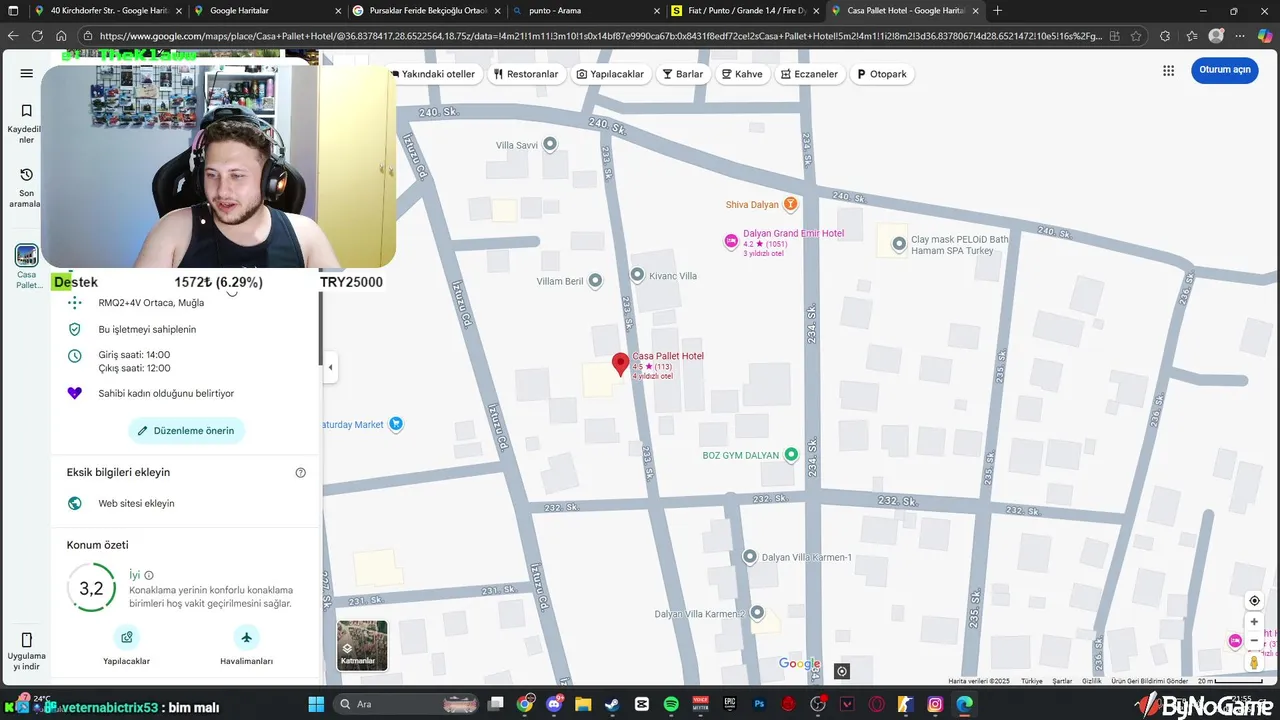
Task: Click Düzenleme önerin button
Action: point(186,431)
